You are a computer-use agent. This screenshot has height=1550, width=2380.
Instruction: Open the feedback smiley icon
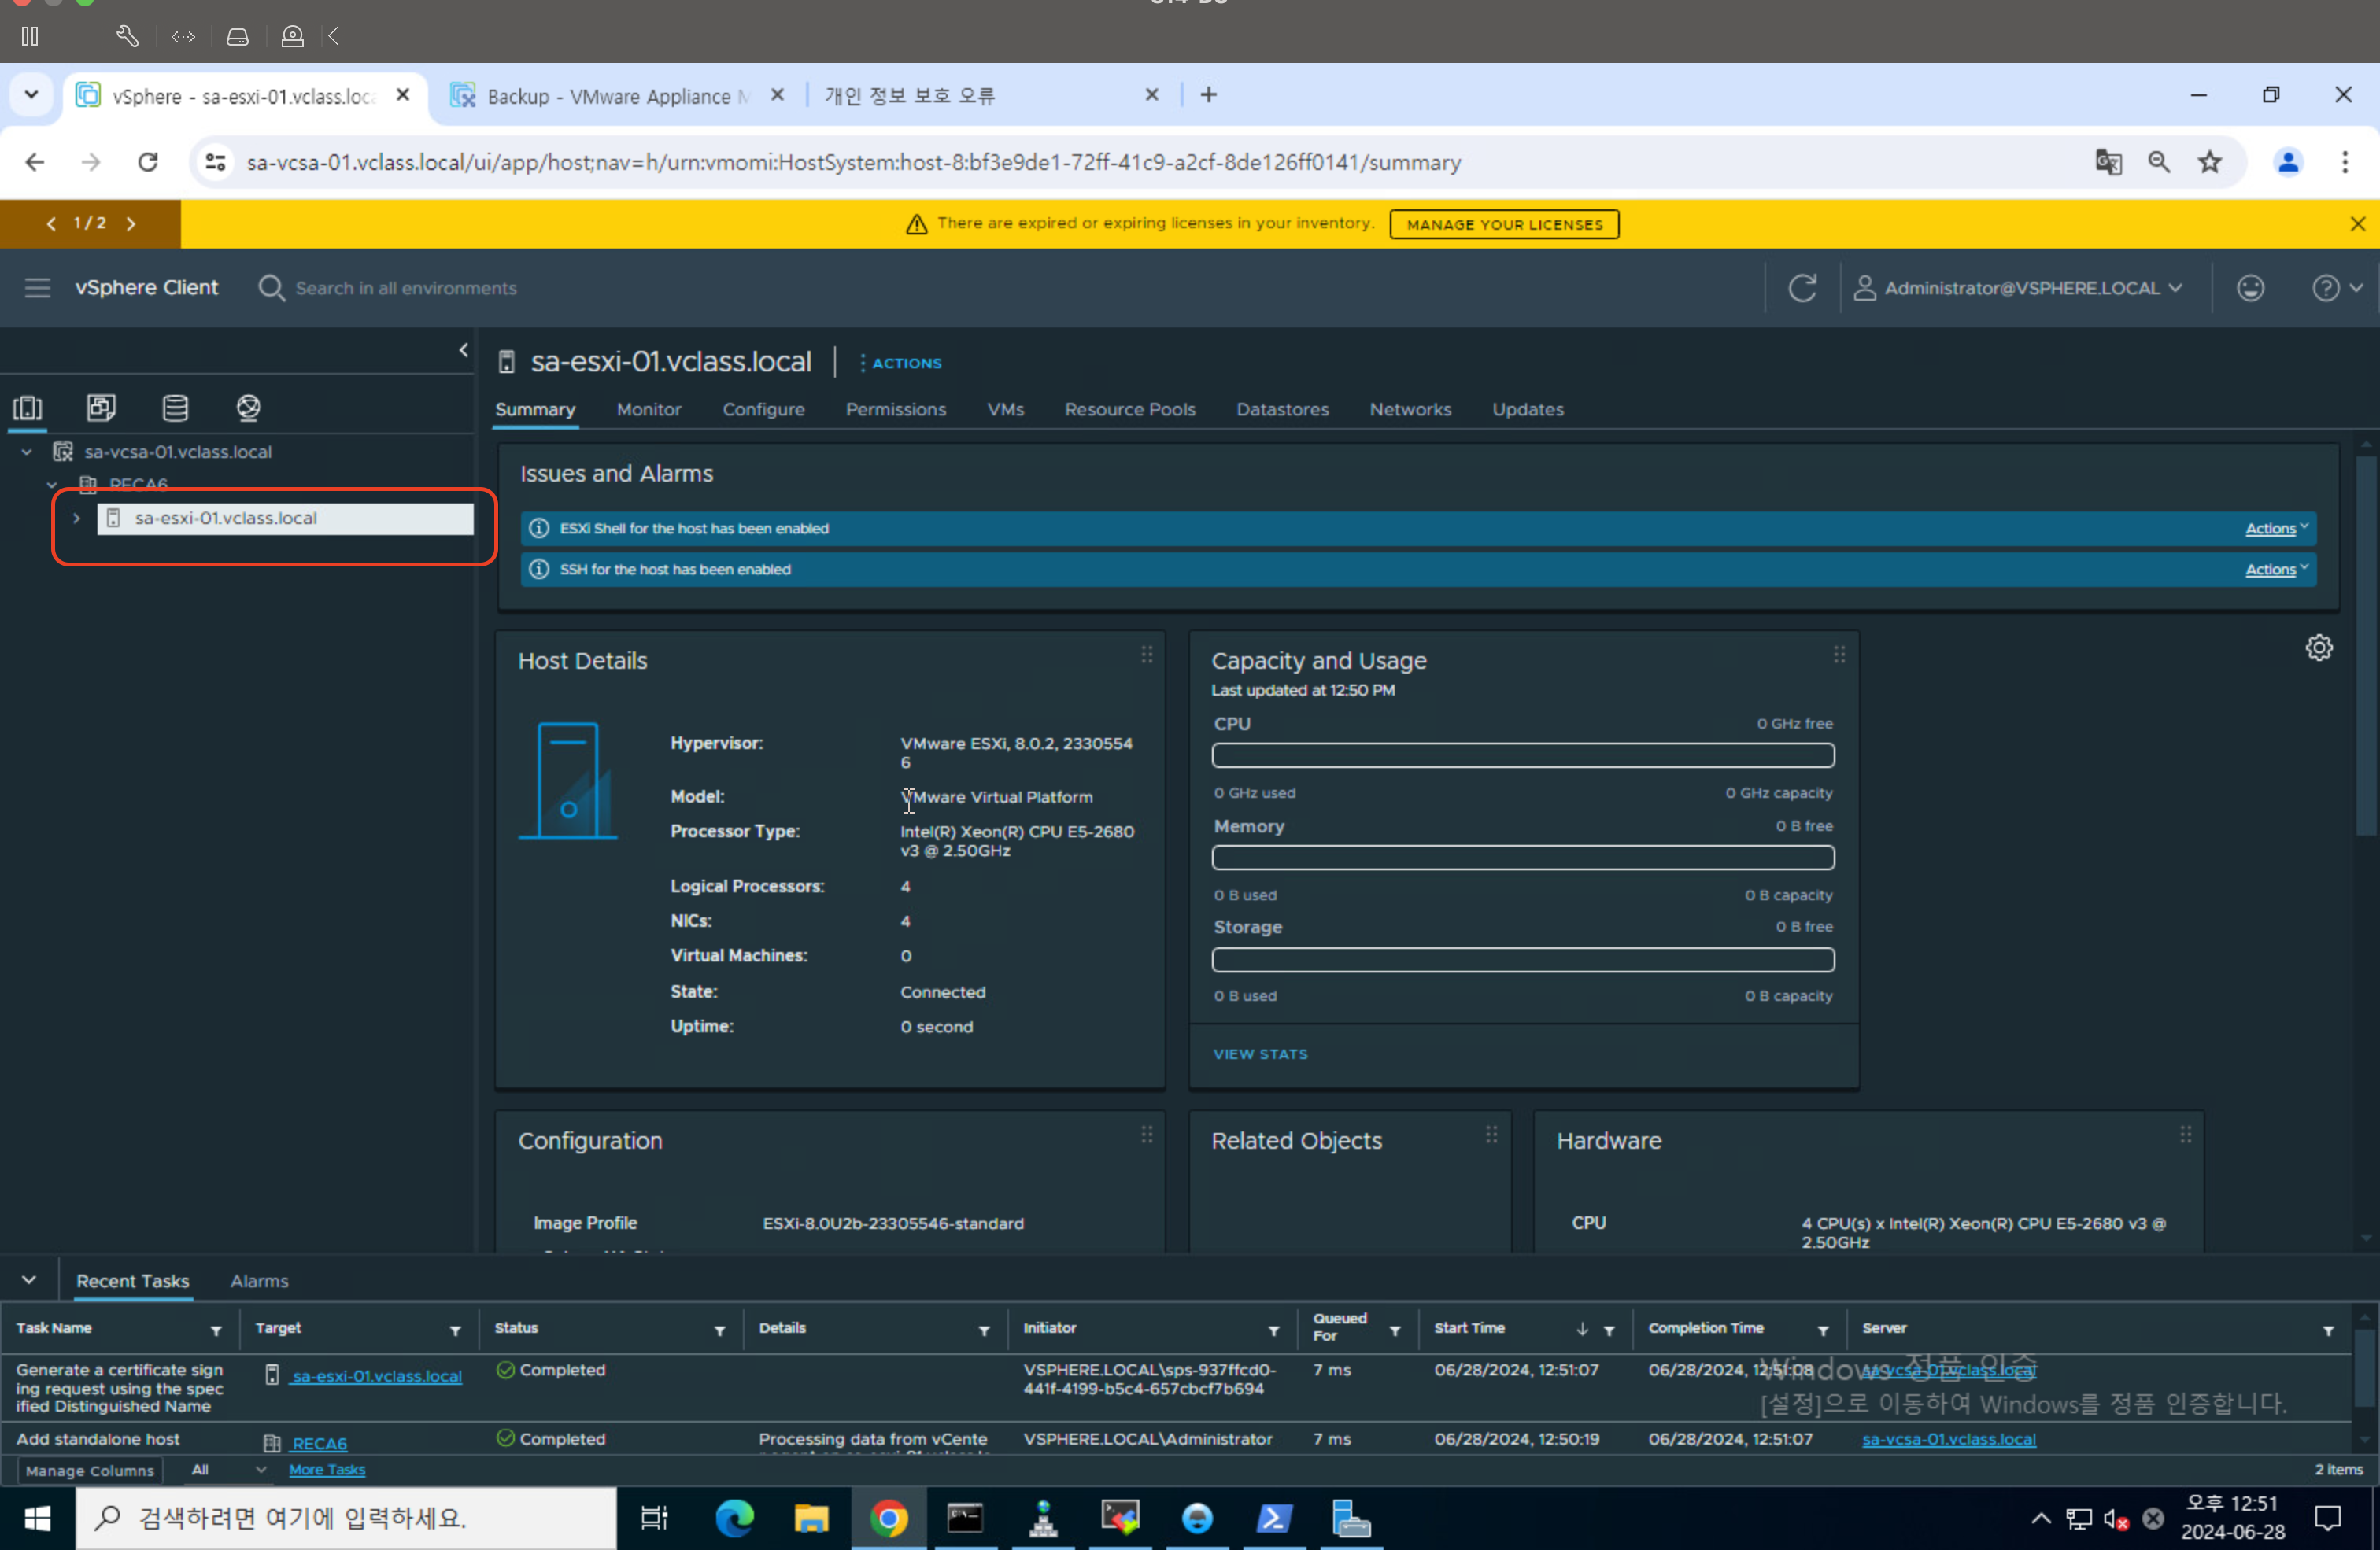(2250, 288)
